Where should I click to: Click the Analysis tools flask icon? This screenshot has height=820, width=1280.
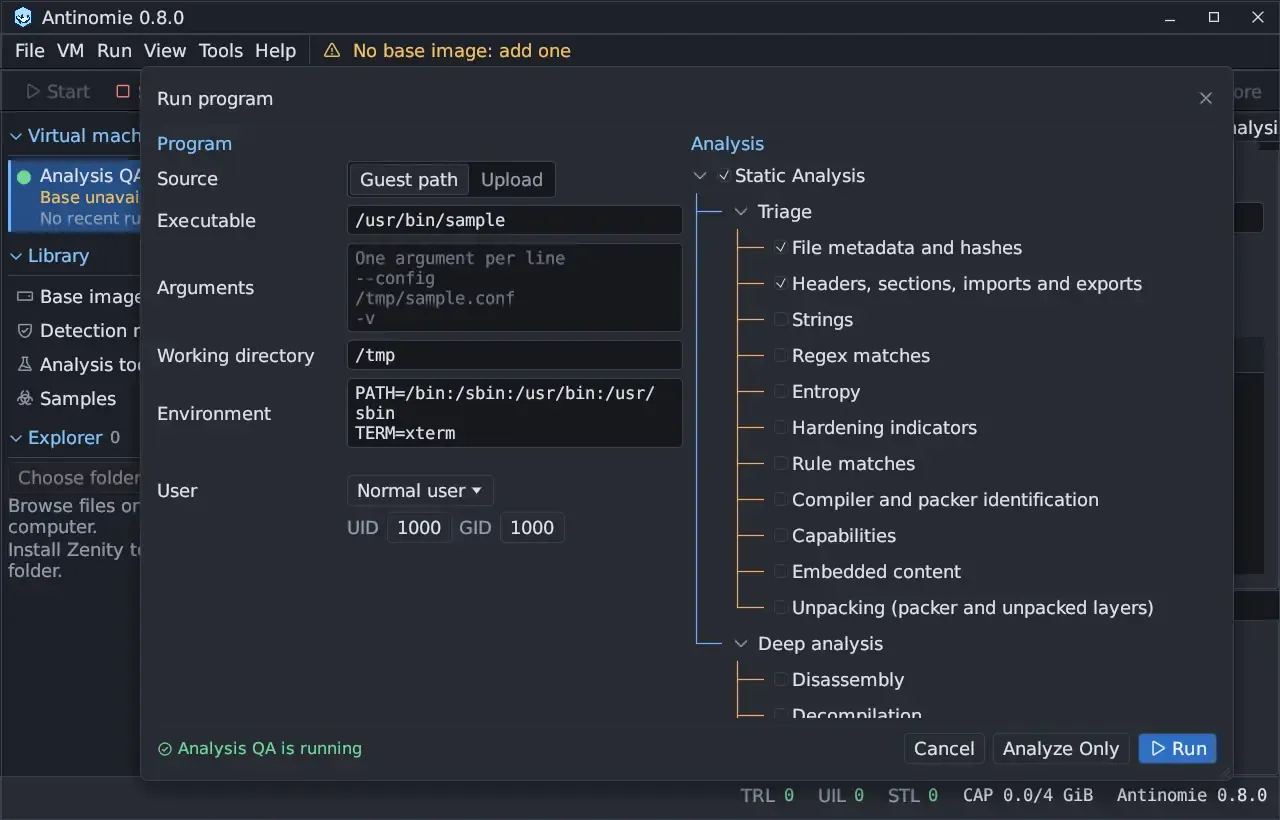pos(25,365)
